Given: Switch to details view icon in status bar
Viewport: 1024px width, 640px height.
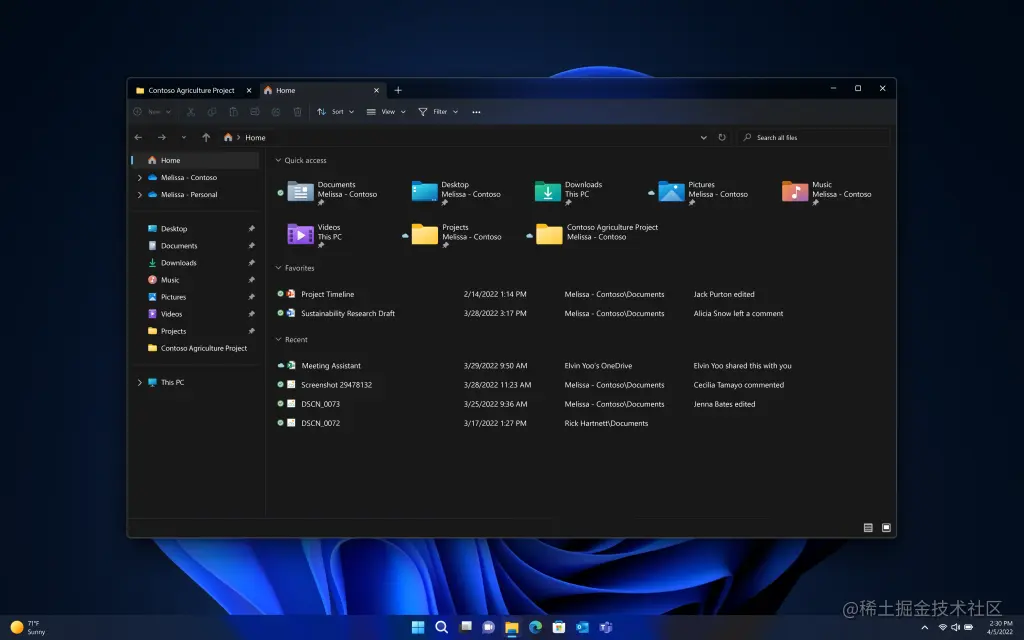Looking at the screenshot, I should pyautogui.click(x=868, y=528).
